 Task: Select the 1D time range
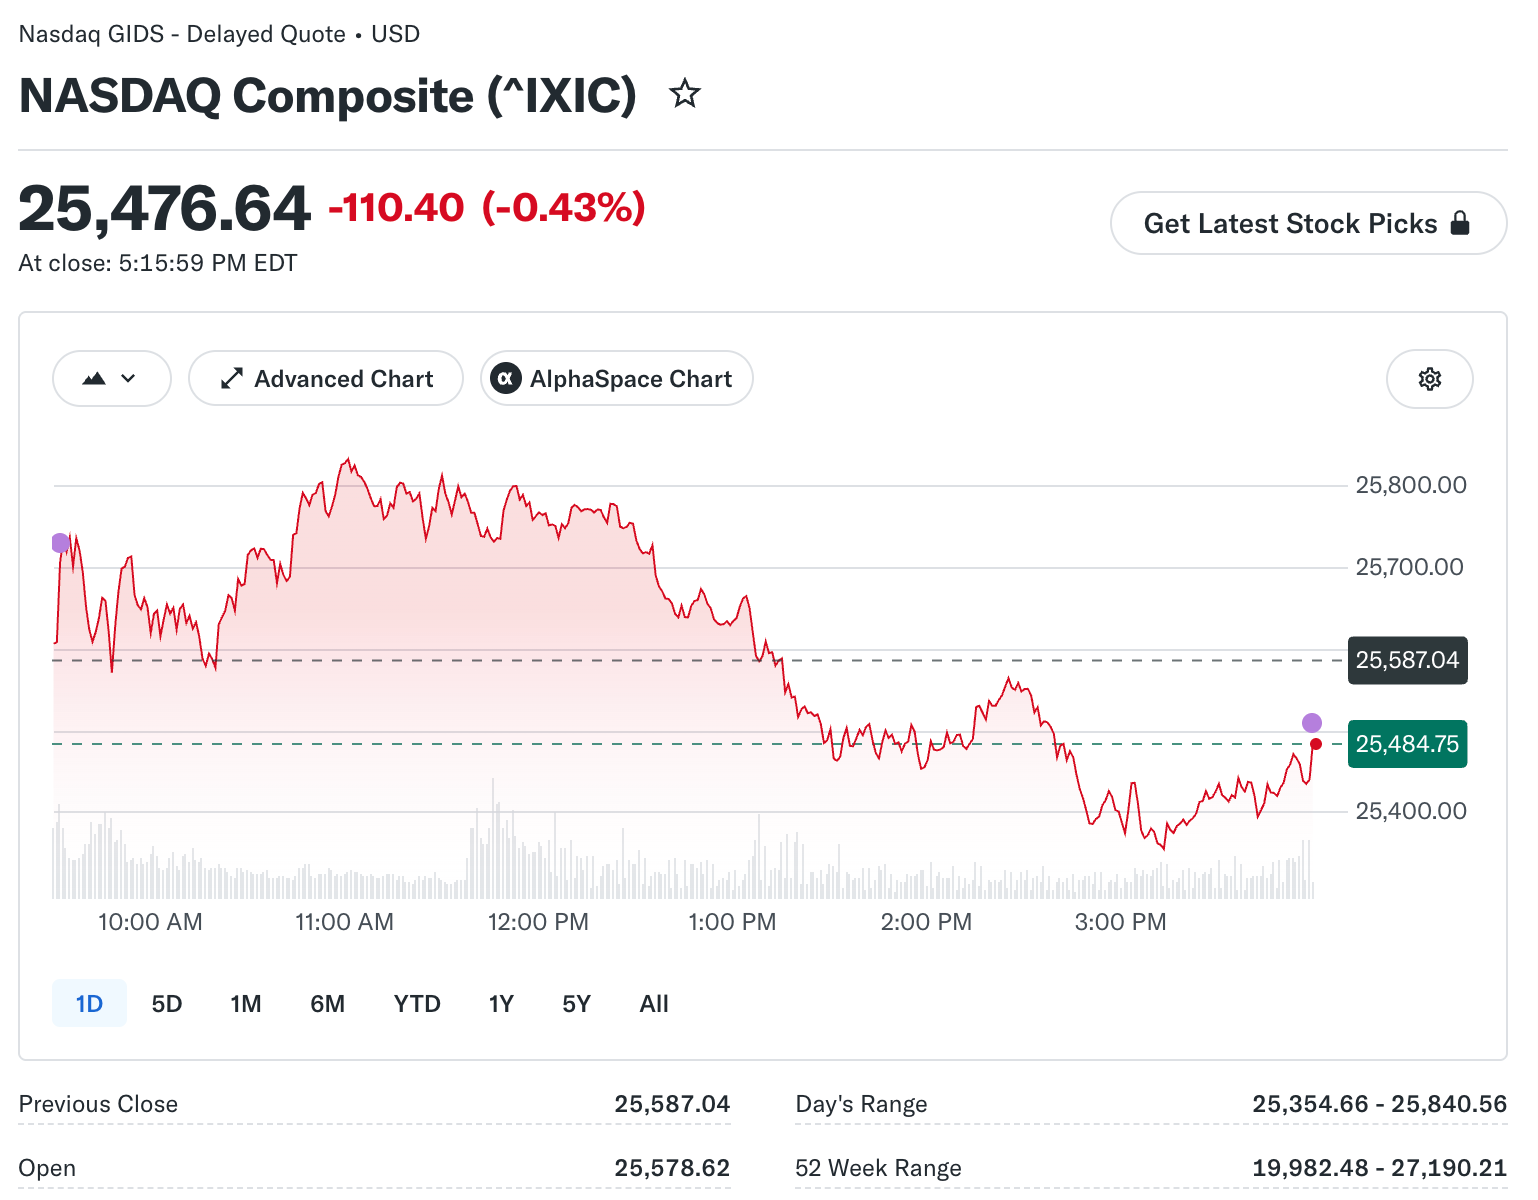coord(89,1003)
